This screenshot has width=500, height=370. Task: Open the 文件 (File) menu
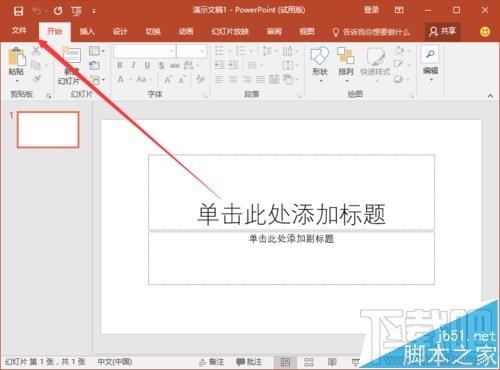tap(19, 31)
